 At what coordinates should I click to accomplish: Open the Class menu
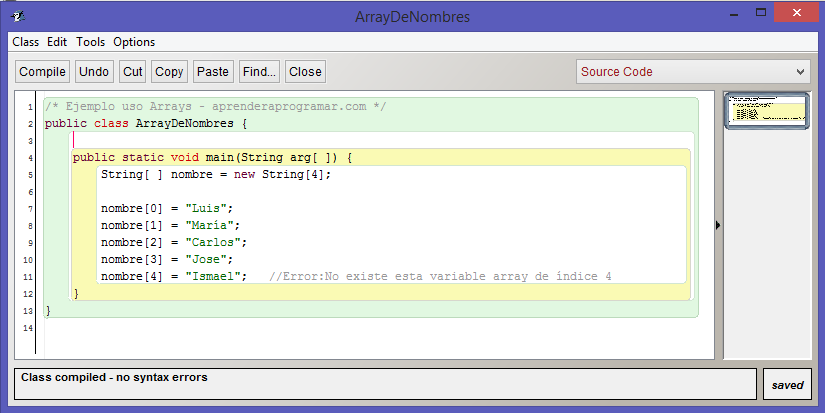tap(25, 42)
